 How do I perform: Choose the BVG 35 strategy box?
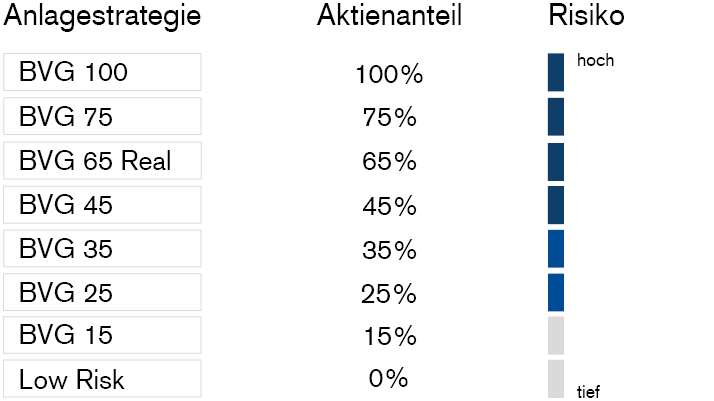pyautogui.click(x=102, y=248)
